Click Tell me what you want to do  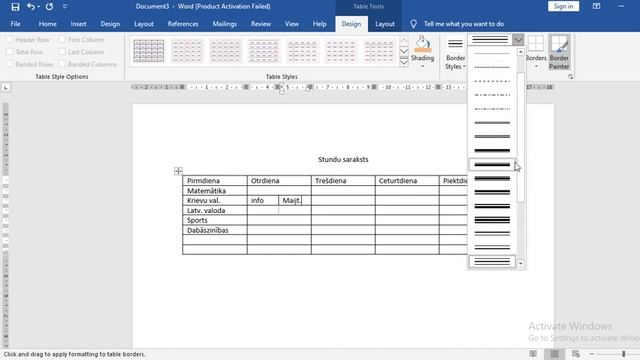(464, 24)
